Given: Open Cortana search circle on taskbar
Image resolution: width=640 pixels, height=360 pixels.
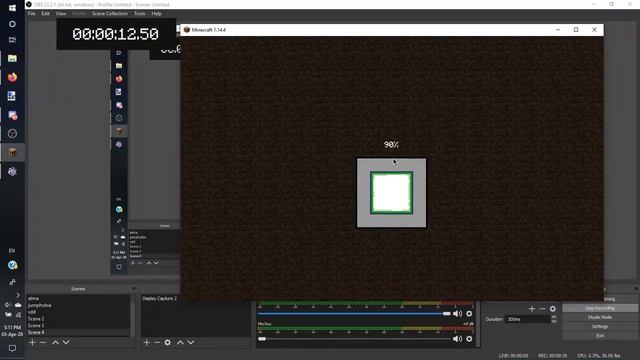Looking at the screenshot, I should click(12, 24).
